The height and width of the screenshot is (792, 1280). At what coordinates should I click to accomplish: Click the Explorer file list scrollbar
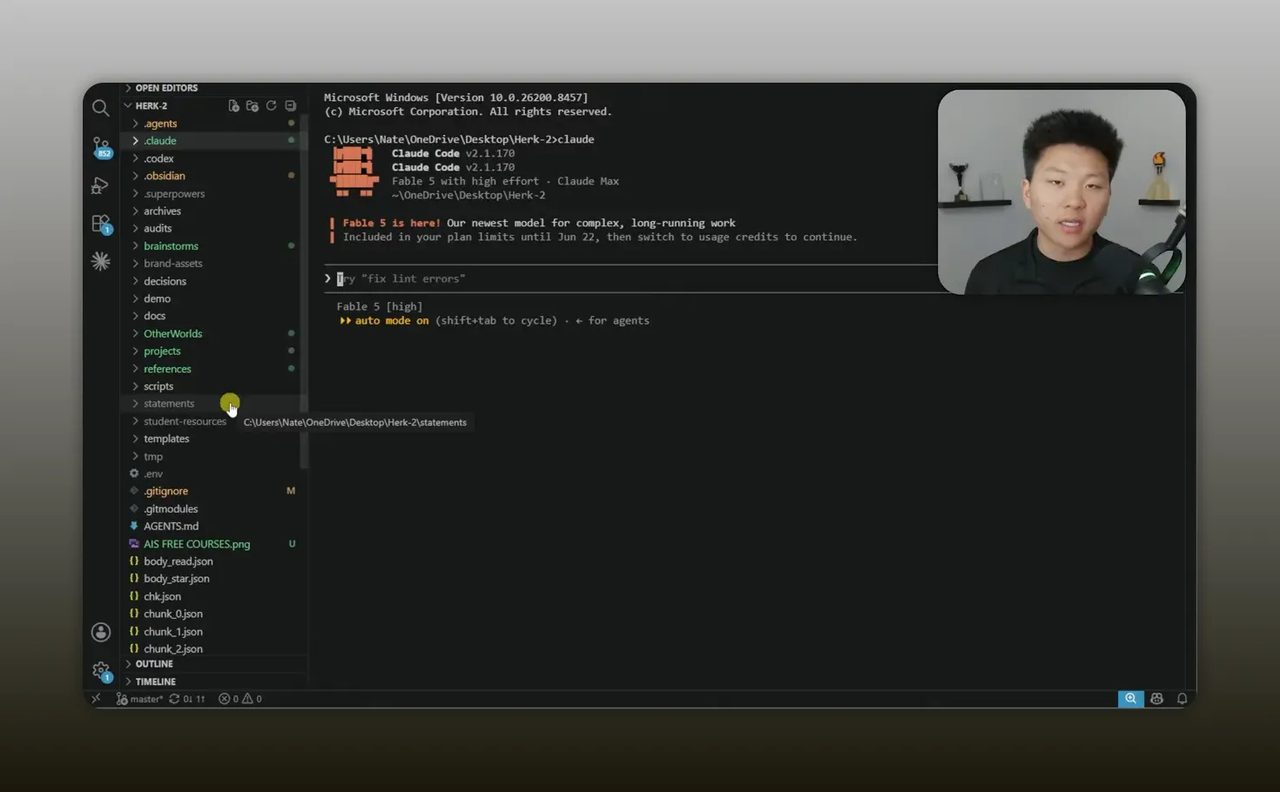[x=304, y=290]
